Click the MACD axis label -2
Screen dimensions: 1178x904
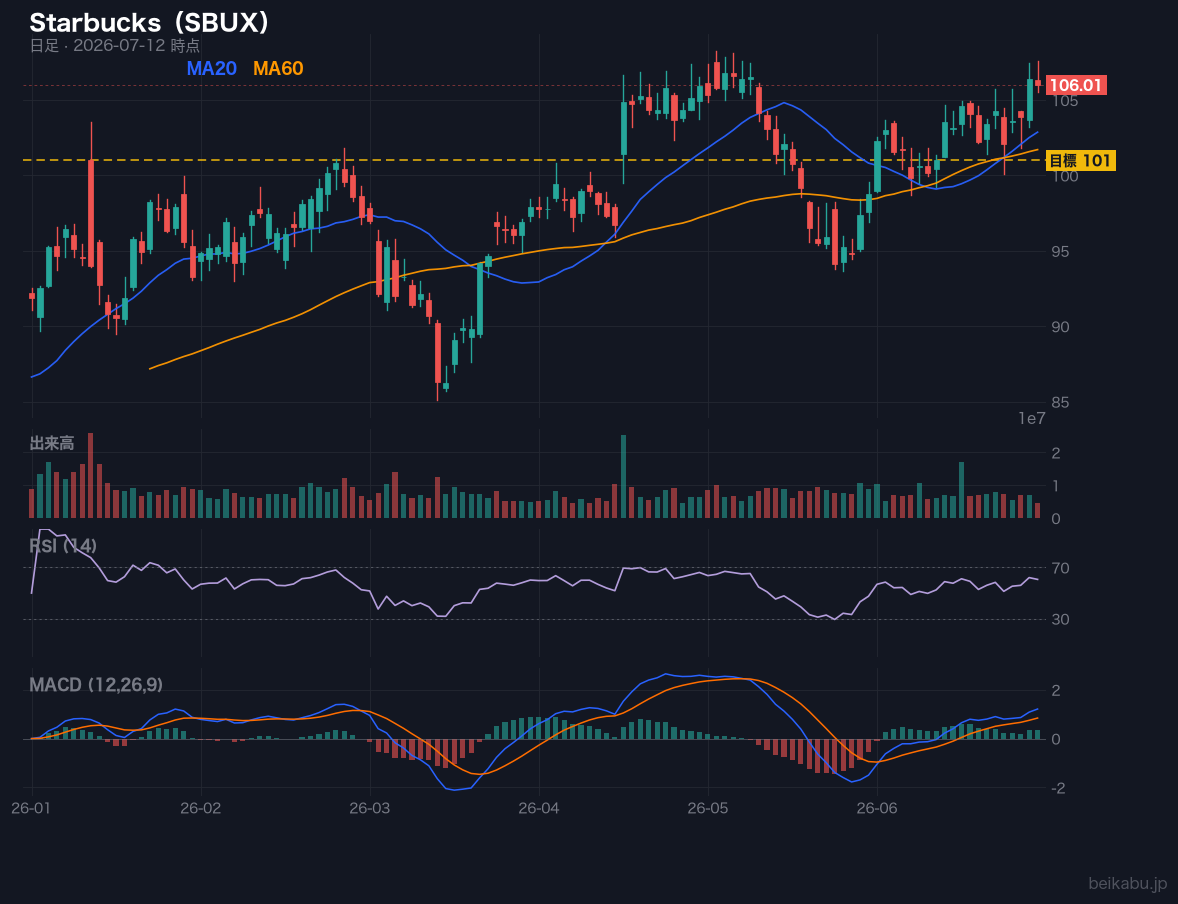(1058, 788)
